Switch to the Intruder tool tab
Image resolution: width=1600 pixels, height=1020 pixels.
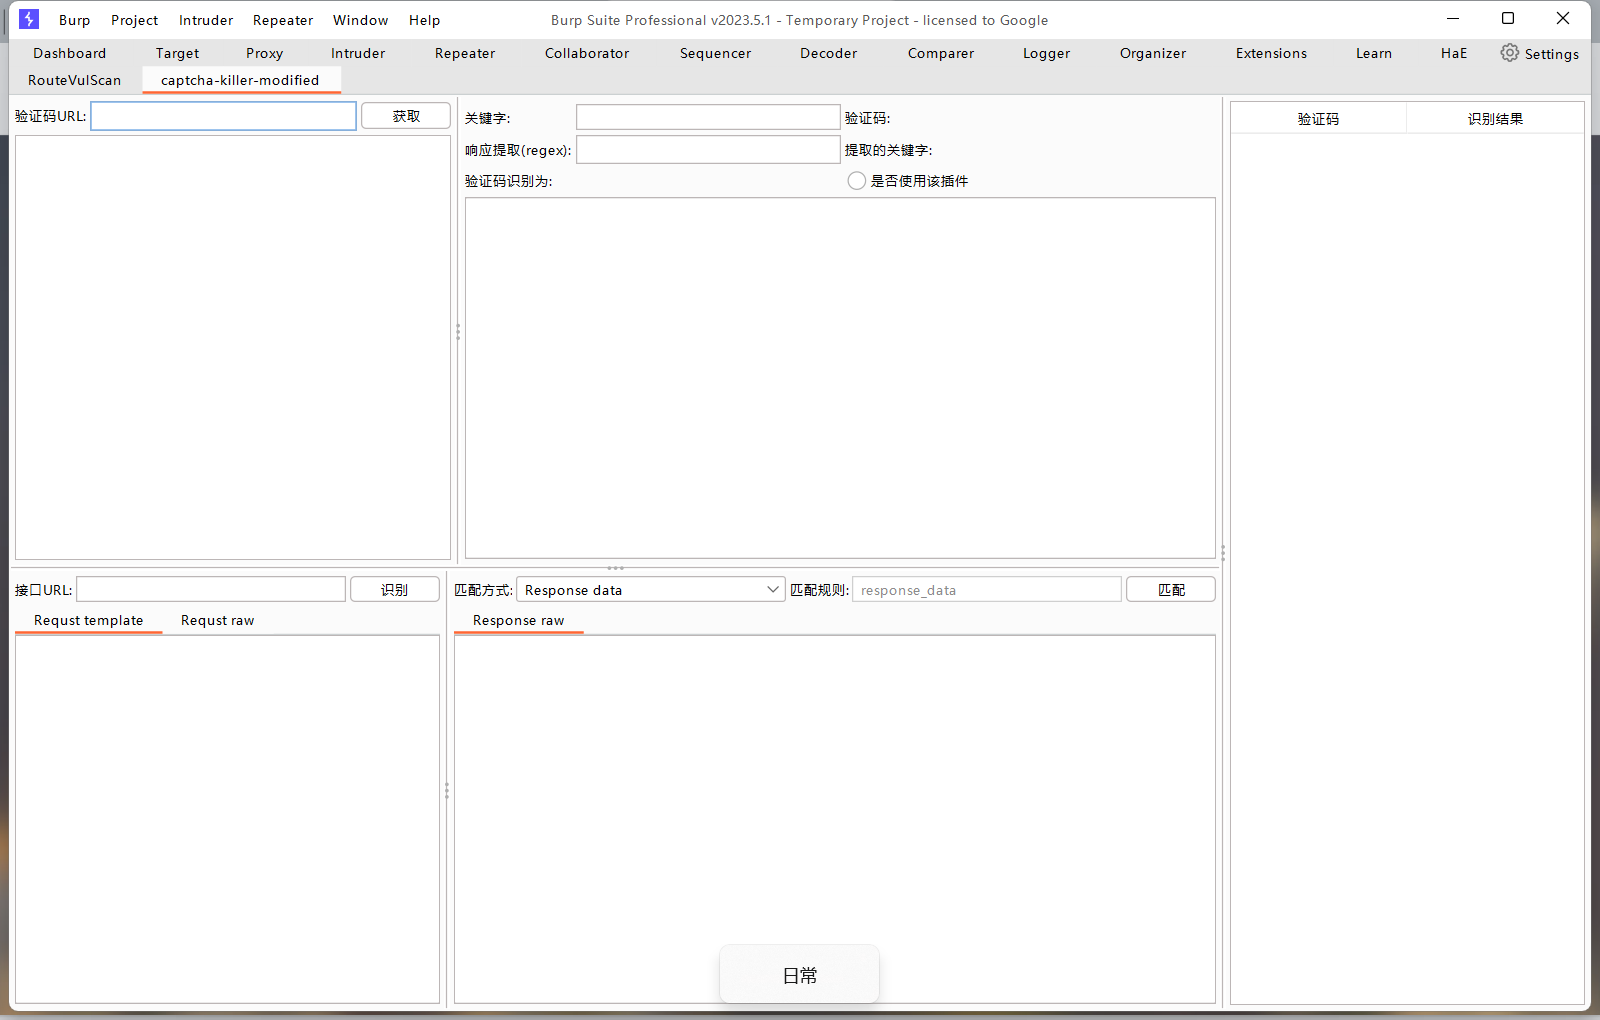358,53
